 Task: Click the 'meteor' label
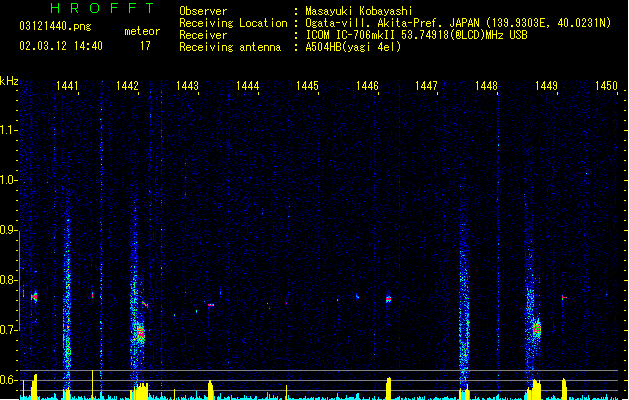coord(142,31)
